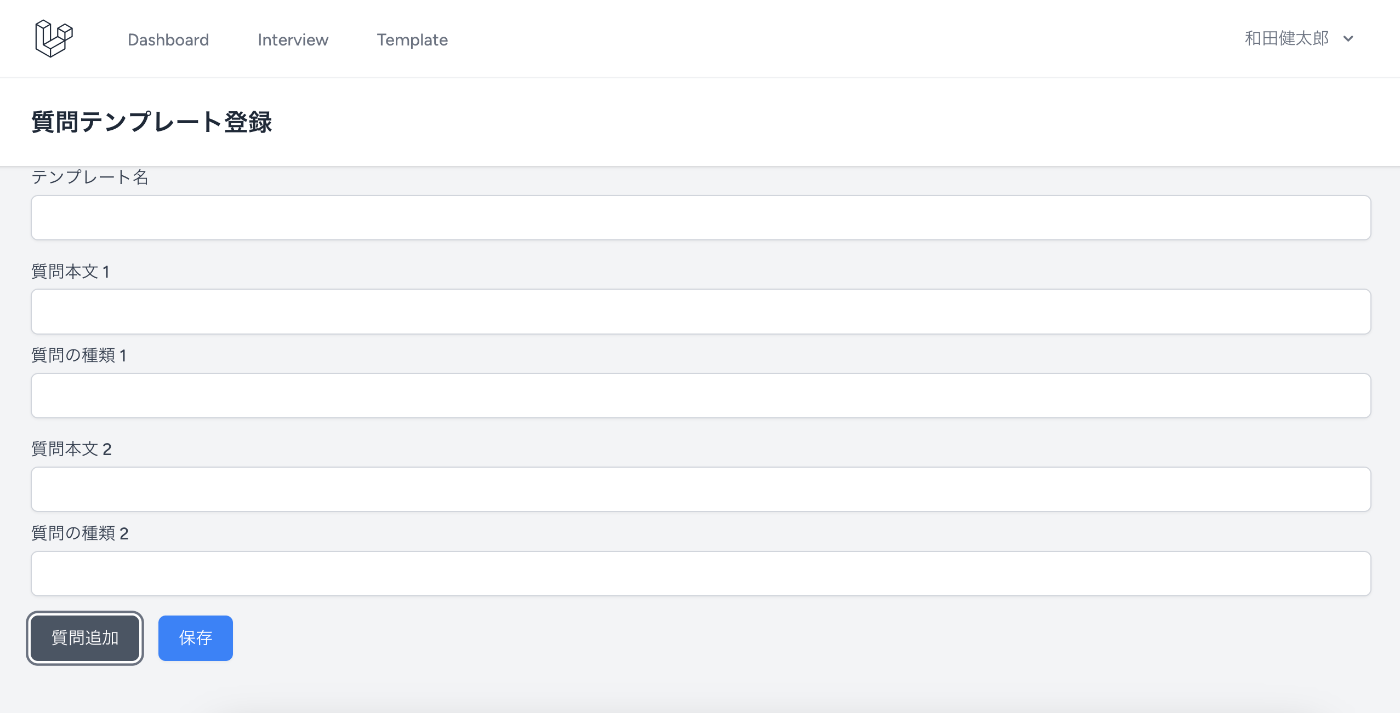1400x713 pixels.
Task: Open the 和田健太郎 user menu
Action: tap(1299, 39)
